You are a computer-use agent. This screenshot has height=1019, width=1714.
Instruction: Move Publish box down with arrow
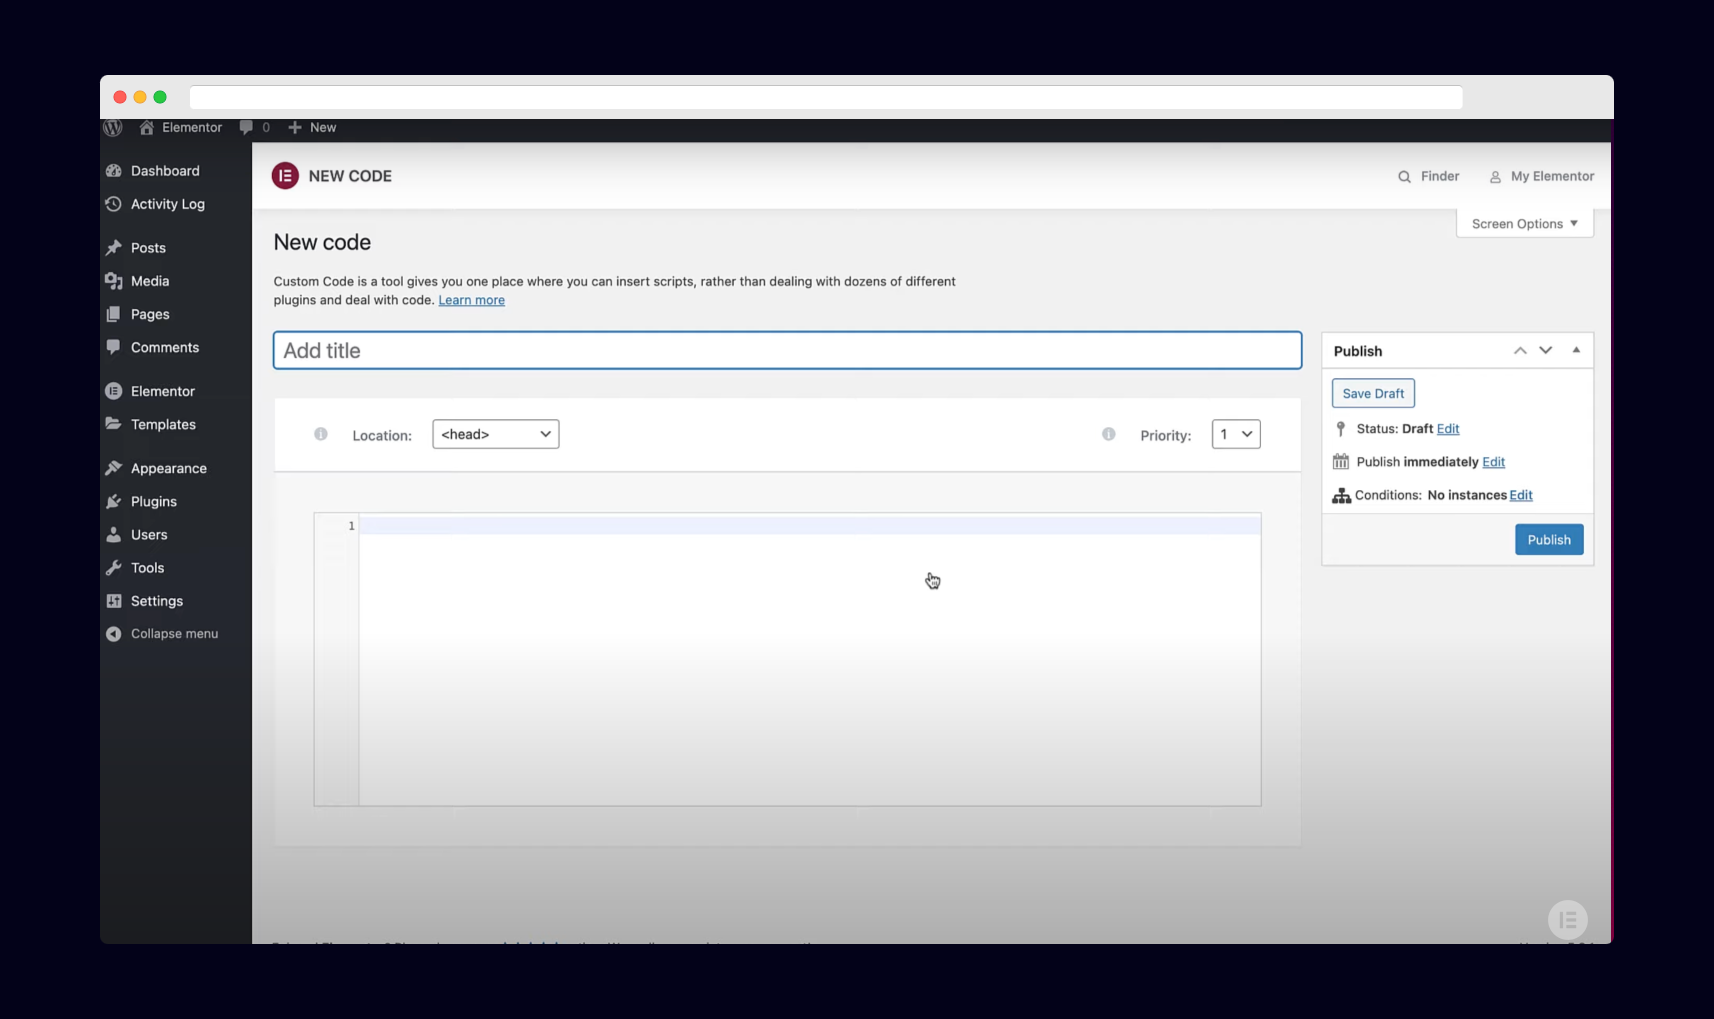(1546, 351)
